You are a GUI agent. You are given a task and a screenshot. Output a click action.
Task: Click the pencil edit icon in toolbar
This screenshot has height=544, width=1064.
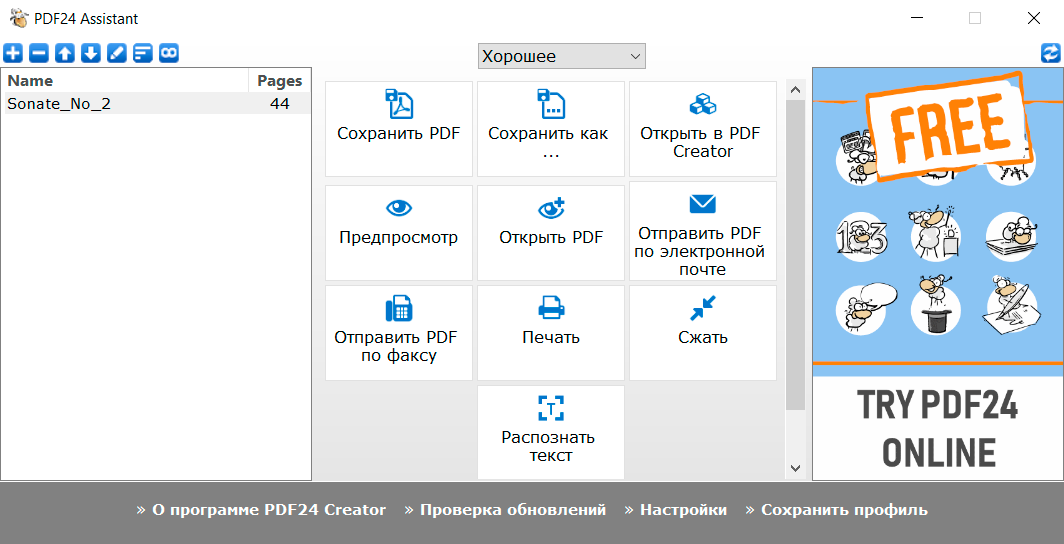117,53
